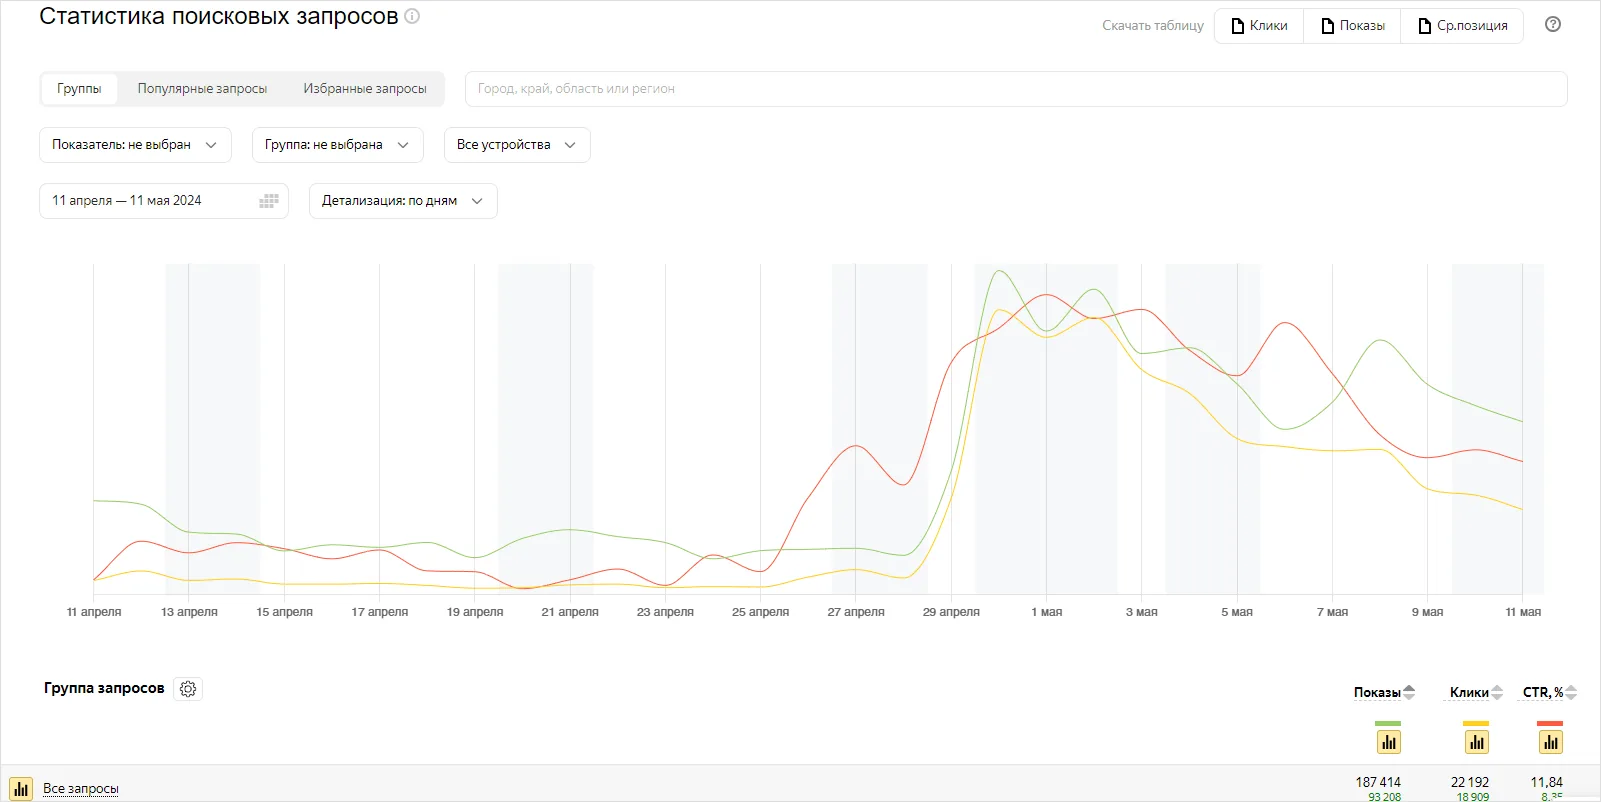Open the Группа: не выбрана dropdown

pos(337,145)
